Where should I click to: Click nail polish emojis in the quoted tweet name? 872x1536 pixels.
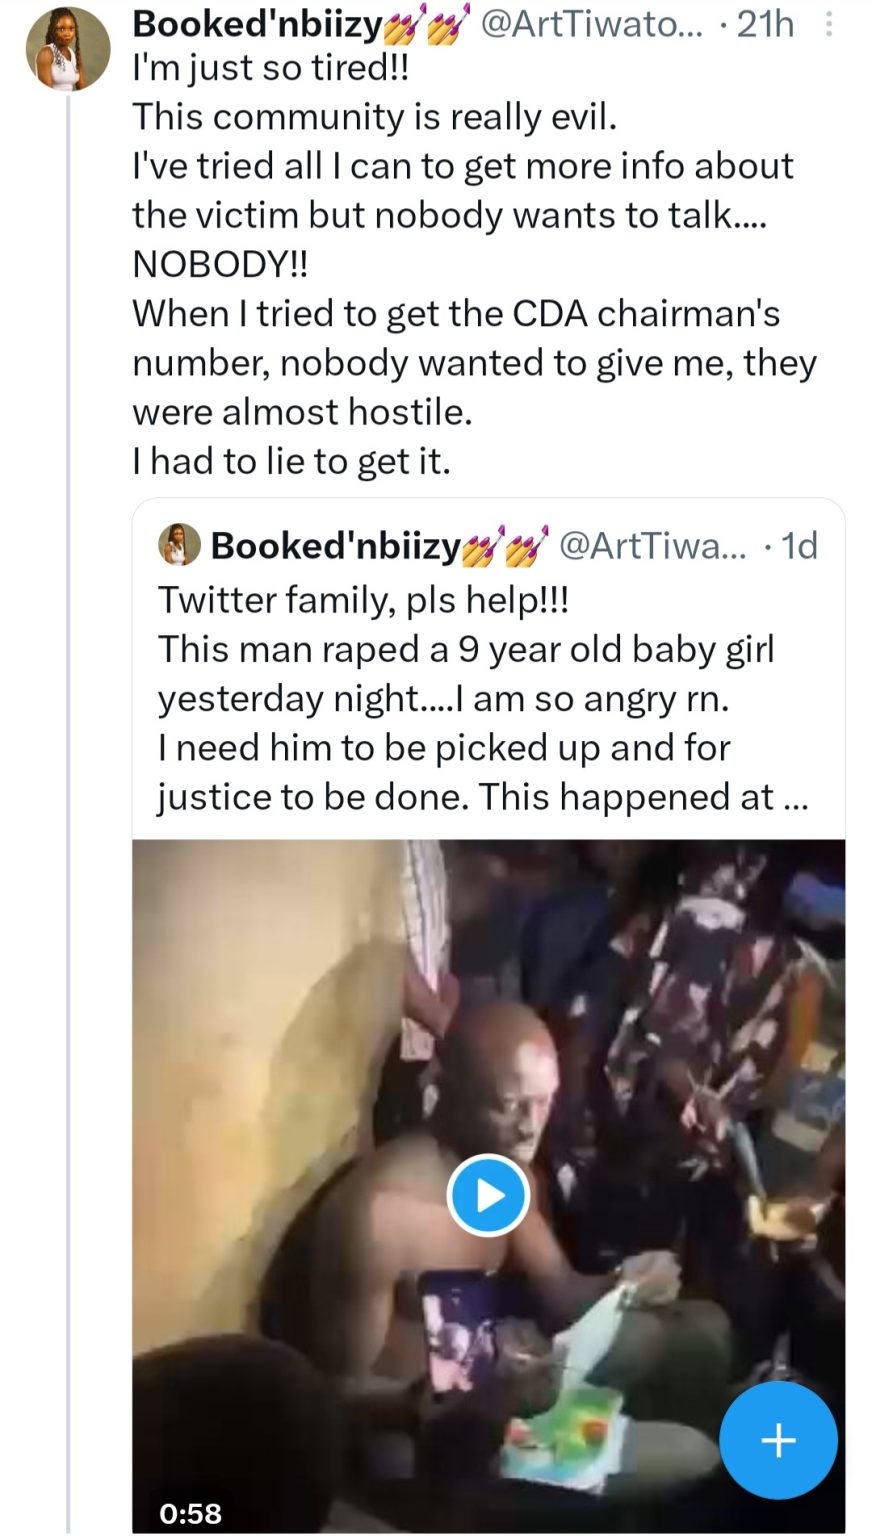pos(505,546)
